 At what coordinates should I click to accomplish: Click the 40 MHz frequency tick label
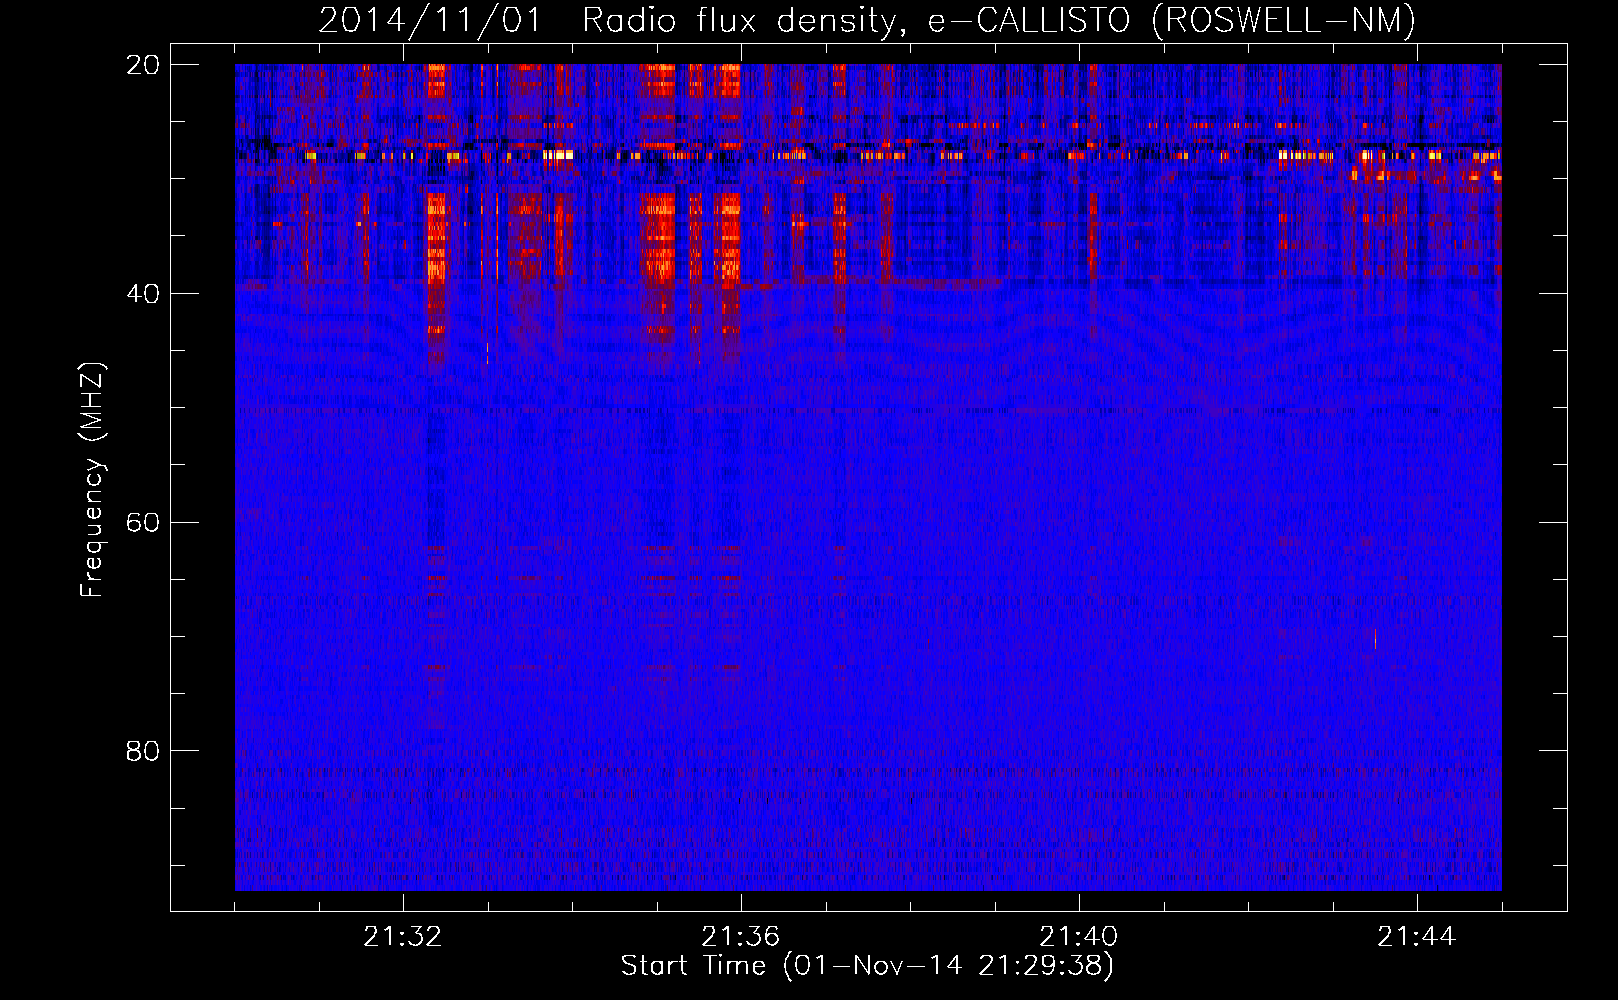(x=143, y=294)
